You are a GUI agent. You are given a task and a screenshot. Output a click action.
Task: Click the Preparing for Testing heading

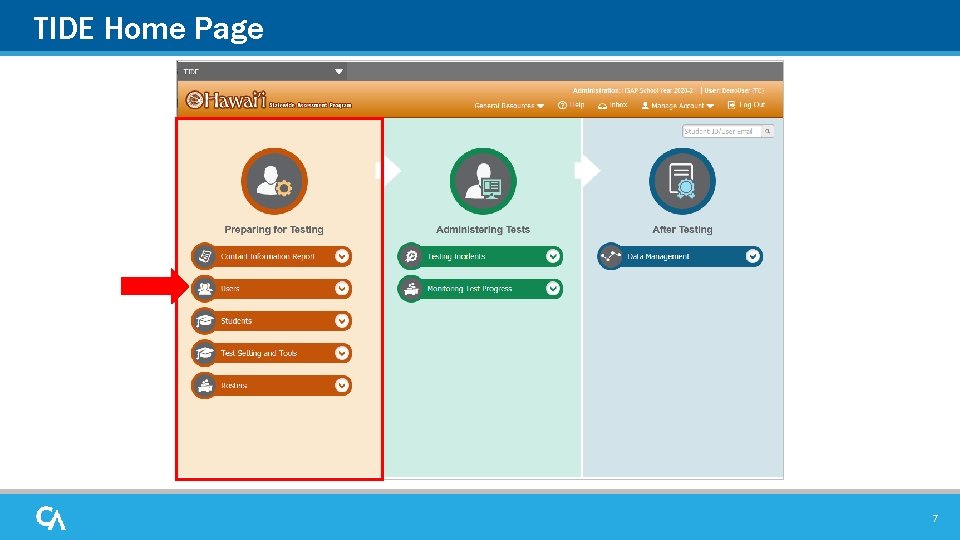tap(274, 230)
